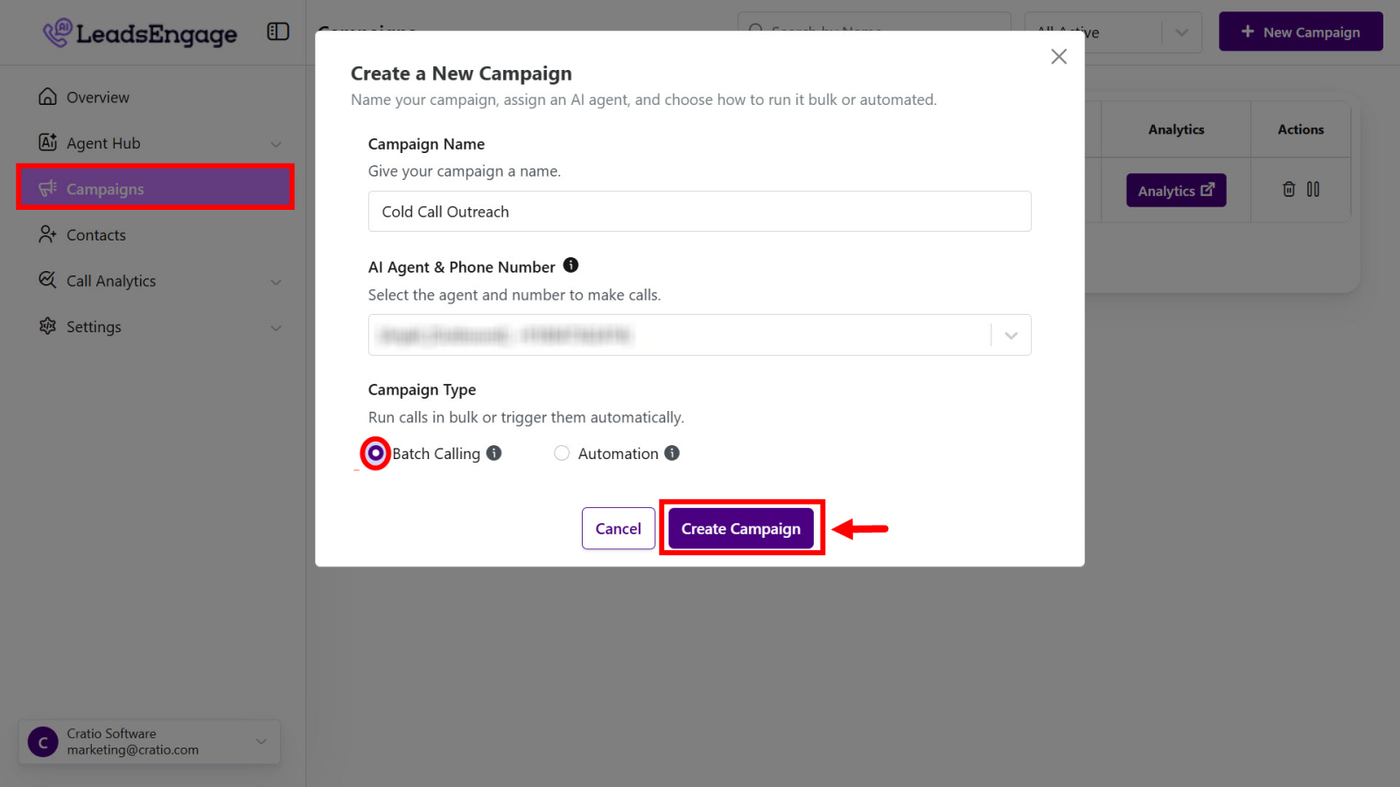Image resolution: width=1400 pixels, height=787 pixels.
Task: Select the Automation radio button
Action: point(562,453)
